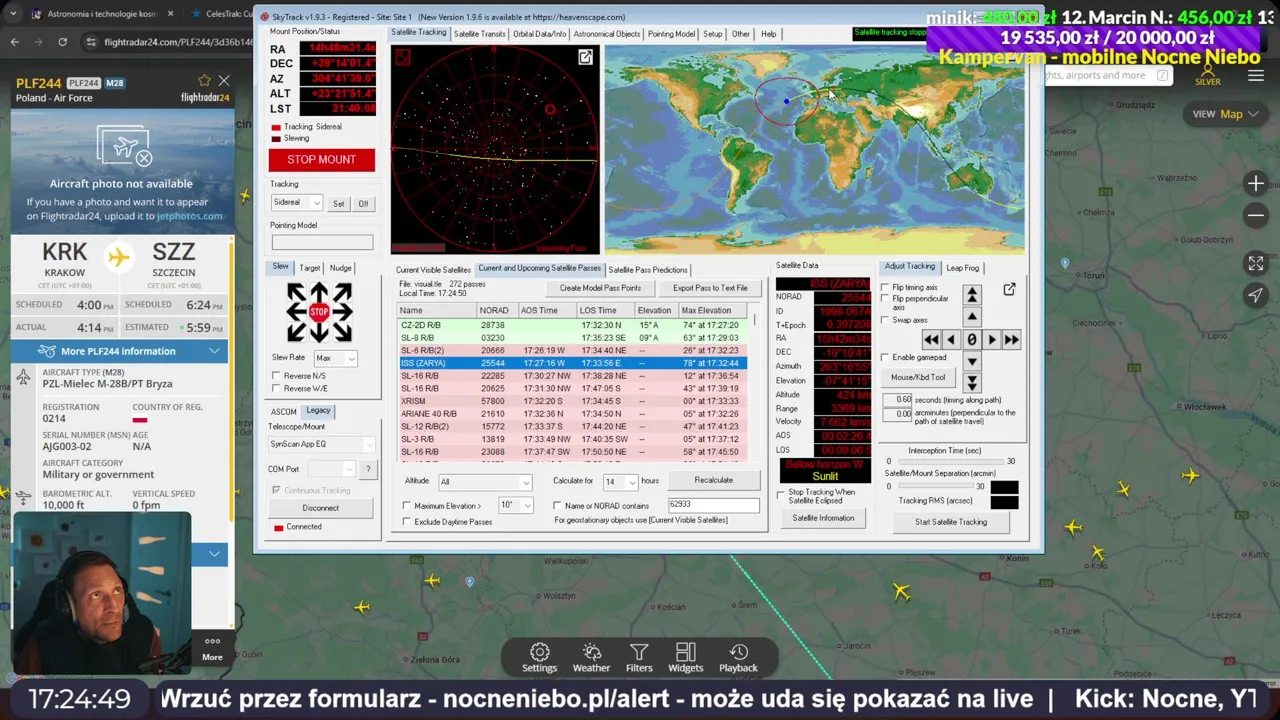Click the slew up arrow in the direction pad
The height and width of the screenshot is (720, 1280).
pyautogui.click(x=320, y=291)
